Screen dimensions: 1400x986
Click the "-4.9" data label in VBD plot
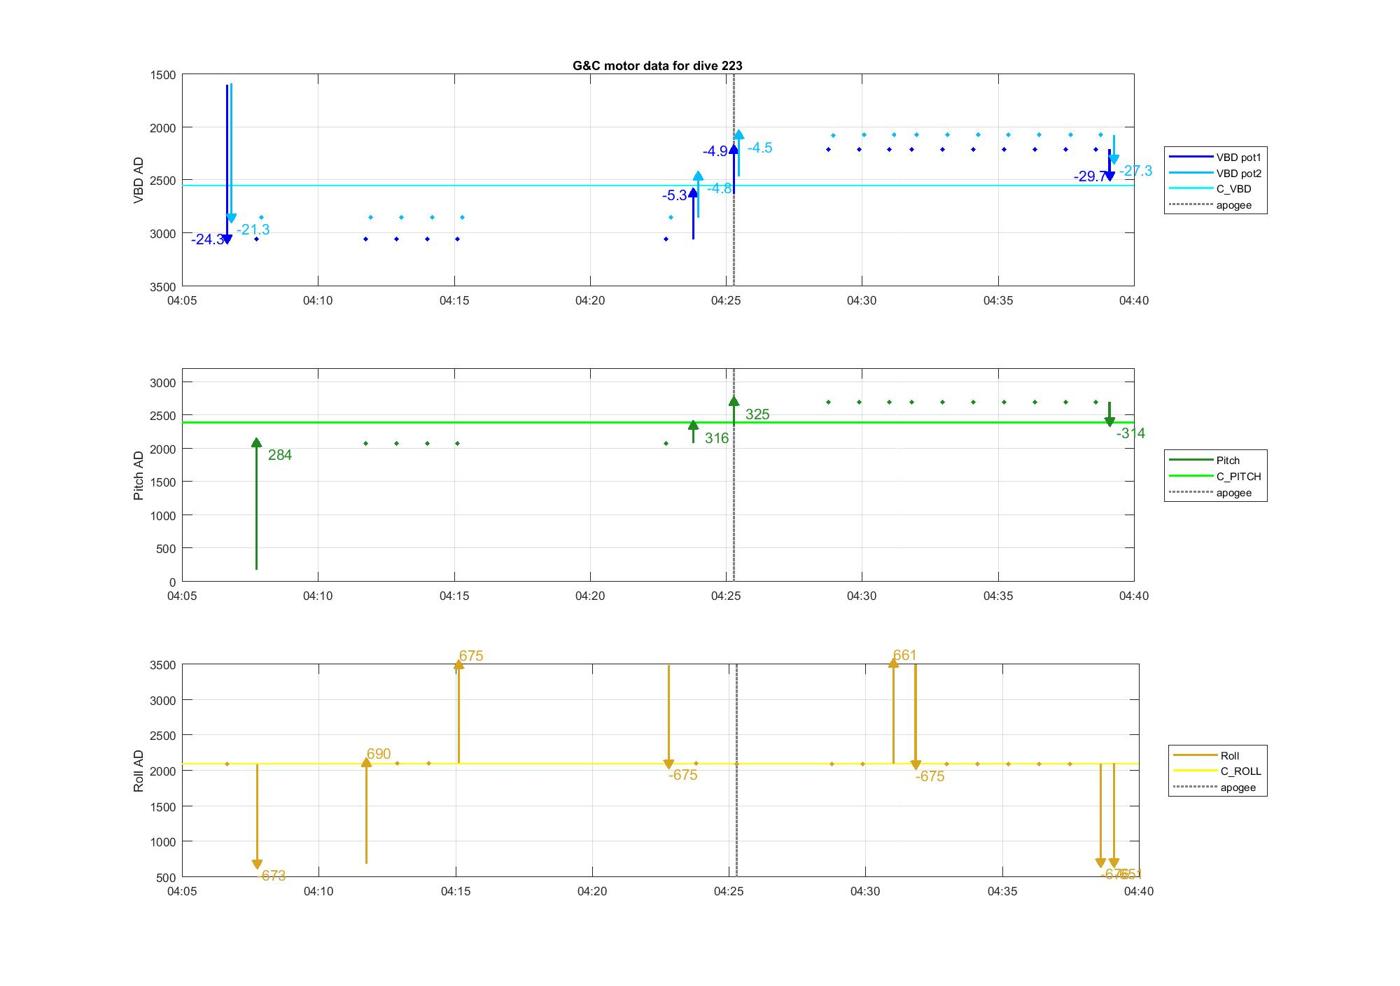pyautogui.click(x=715, y=152)
